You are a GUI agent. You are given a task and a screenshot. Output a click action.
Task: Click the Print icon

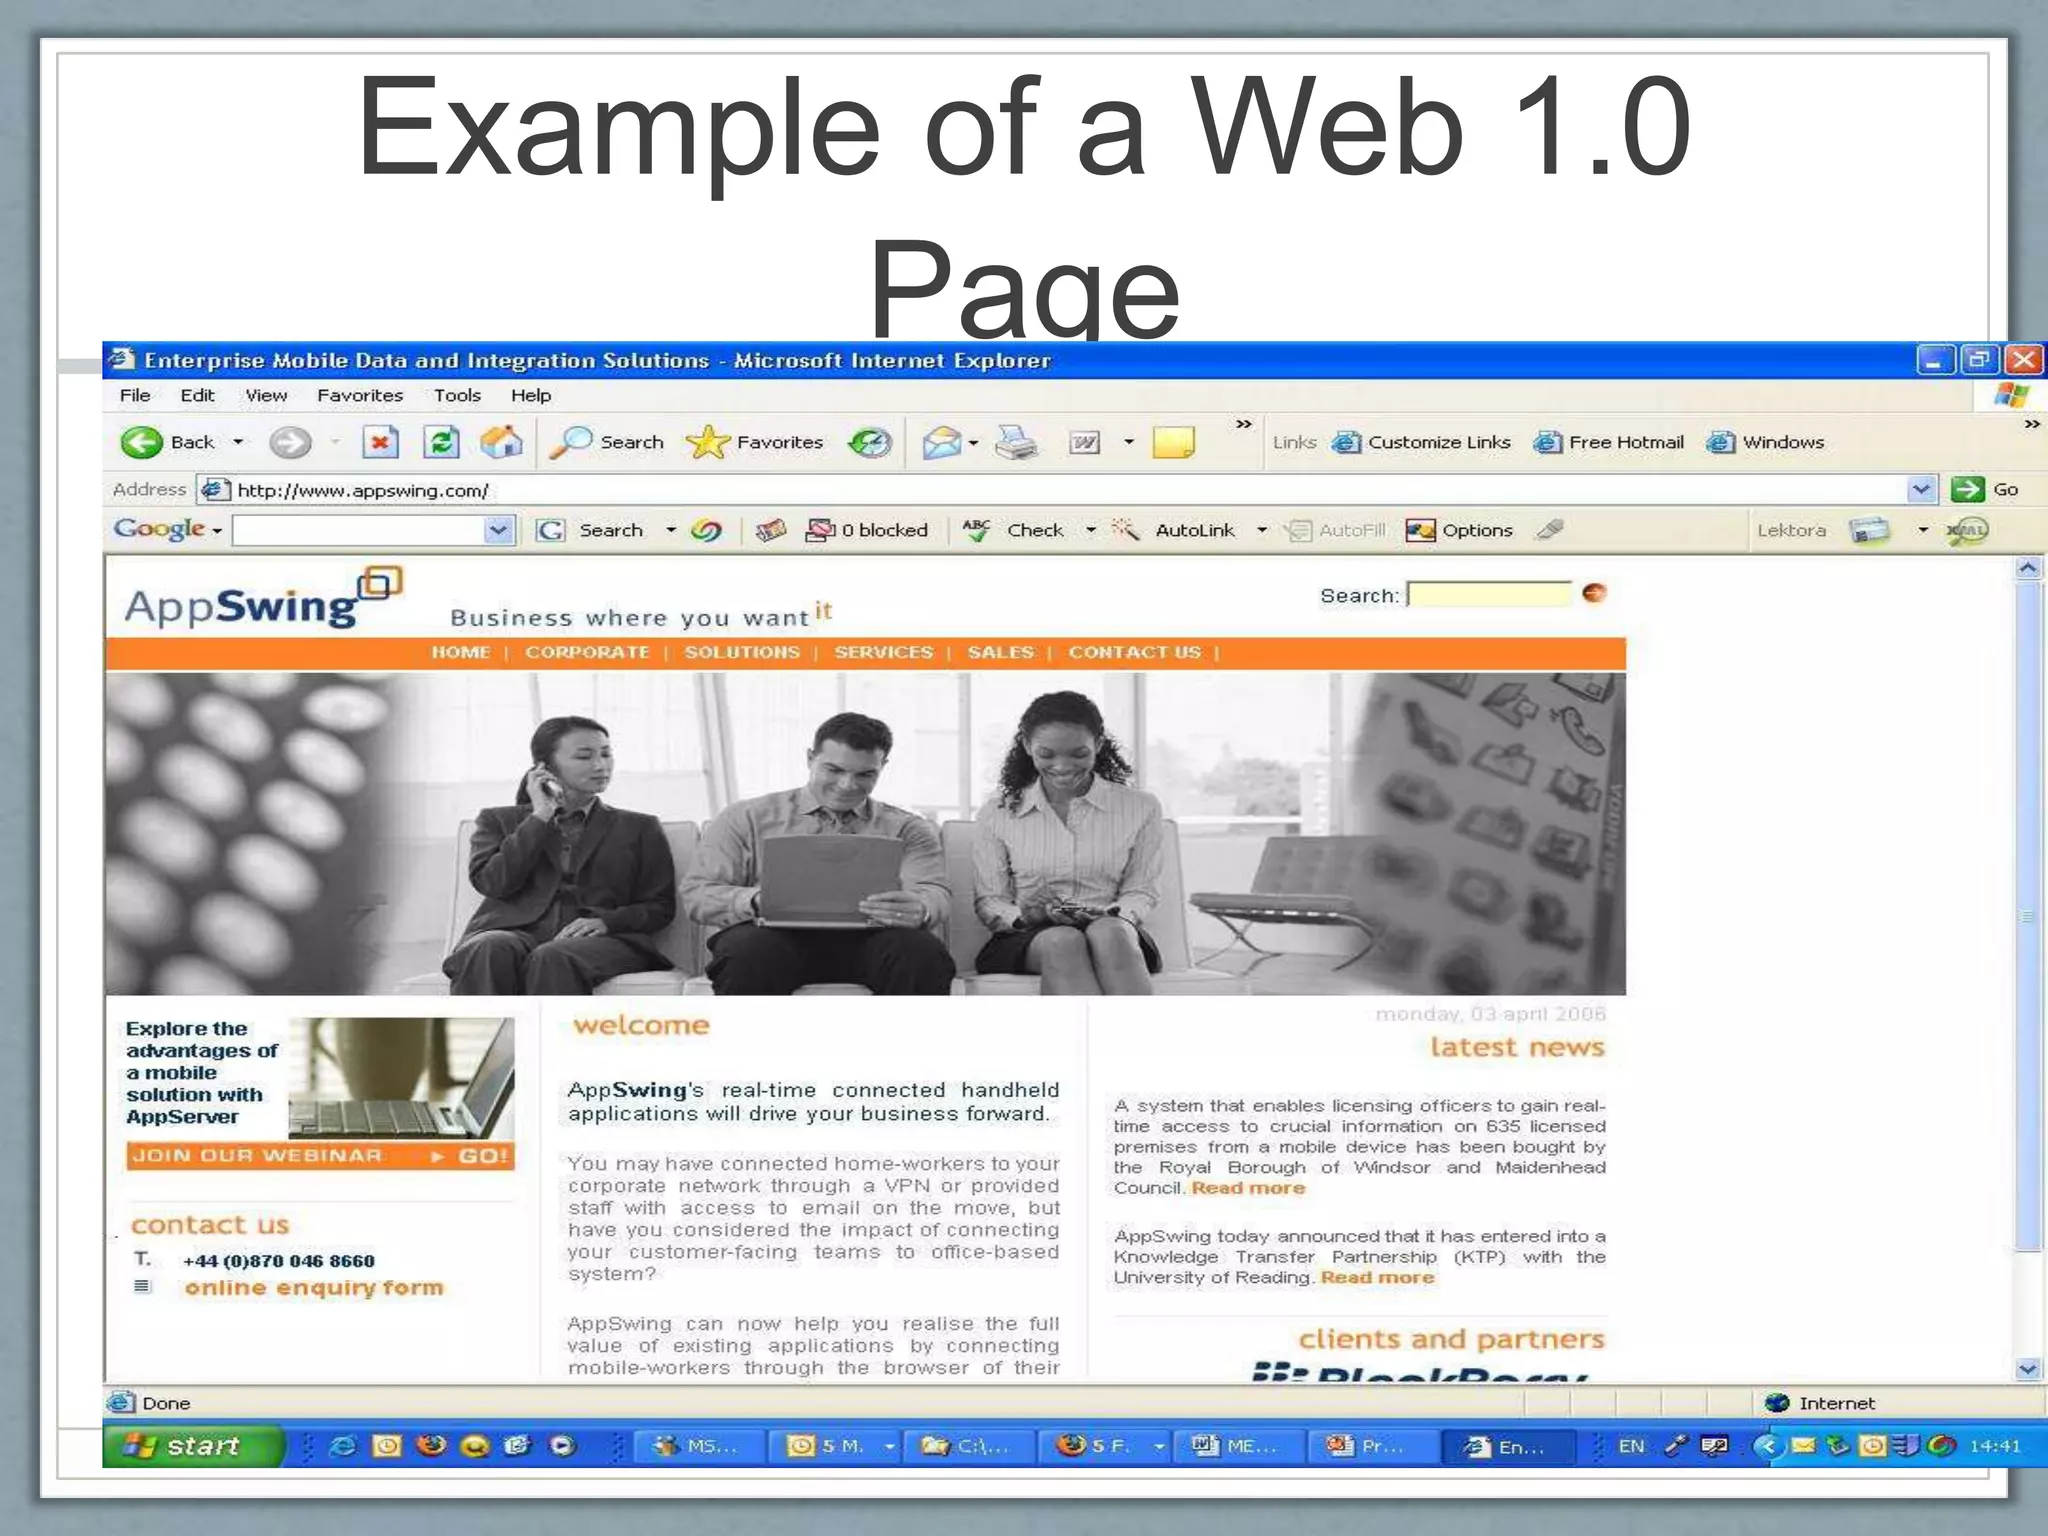(1017, 442)
